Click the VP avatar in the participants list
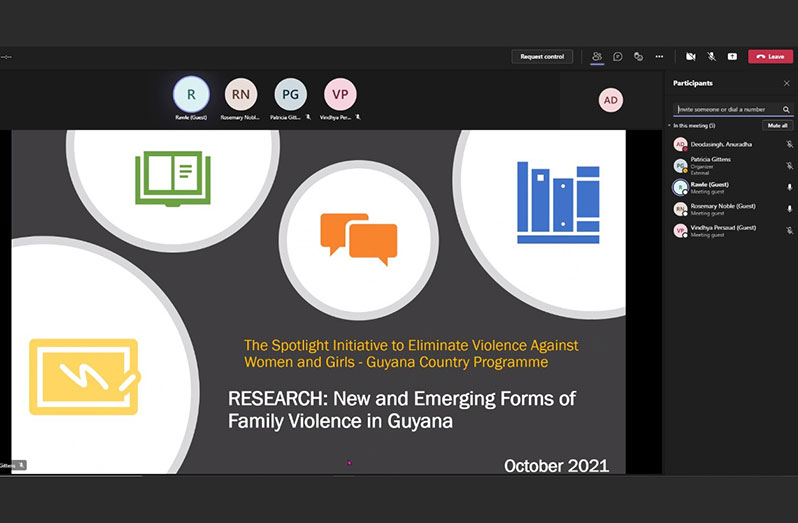798x523 pixels. click(x=680, y=230)
